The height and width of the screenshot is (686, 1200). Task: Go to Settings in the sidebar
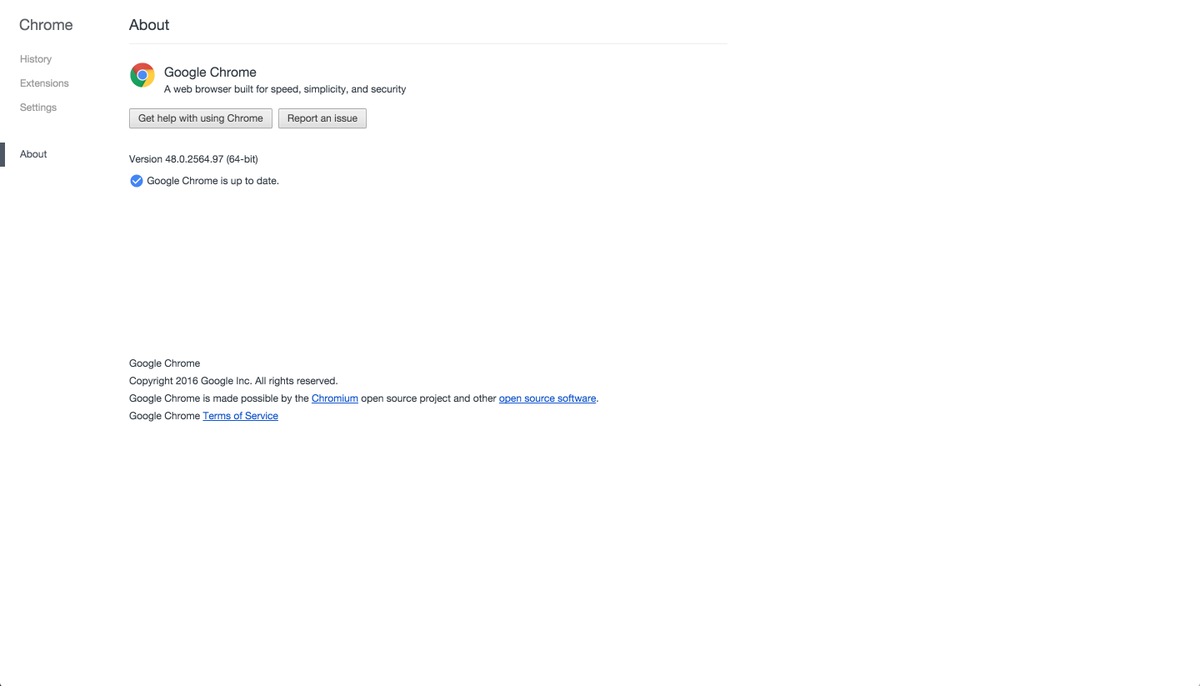coord(38,107)
